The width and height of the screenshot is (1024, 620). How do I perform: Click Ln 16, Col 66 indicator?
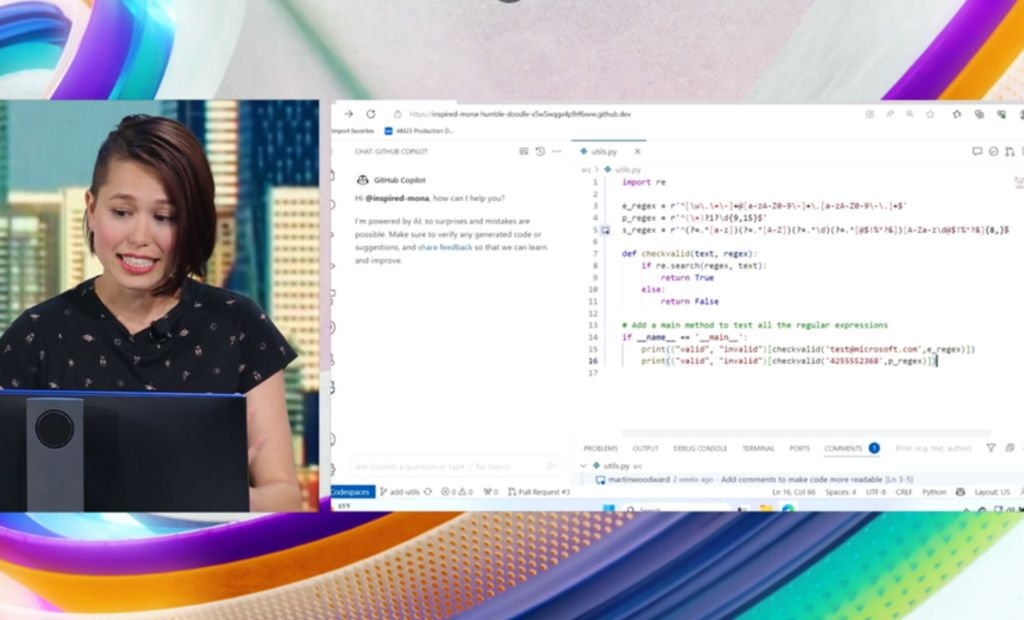tap(793, 492)
